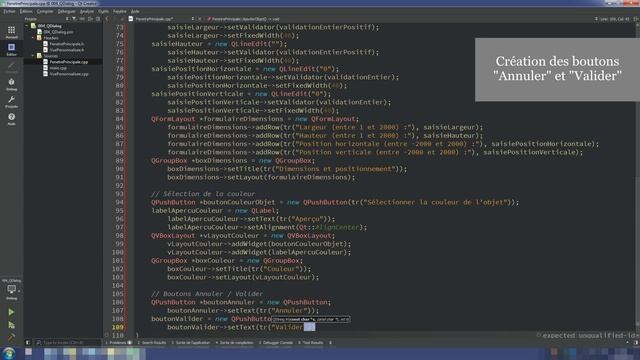Click the code-completion tooltip popup
640x360 pixels.
311,319
